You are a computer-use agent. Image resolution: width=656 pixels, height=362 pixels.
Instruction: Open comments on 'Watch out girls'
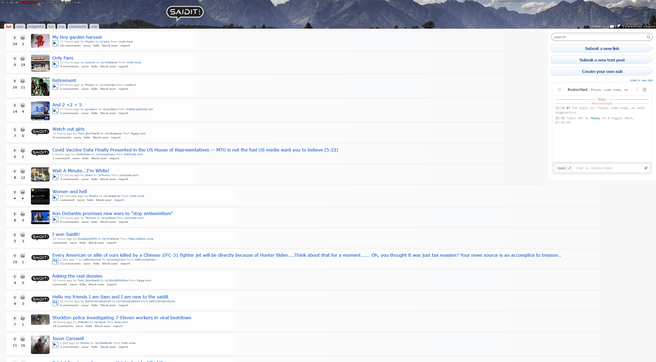[x=62, y=138]
